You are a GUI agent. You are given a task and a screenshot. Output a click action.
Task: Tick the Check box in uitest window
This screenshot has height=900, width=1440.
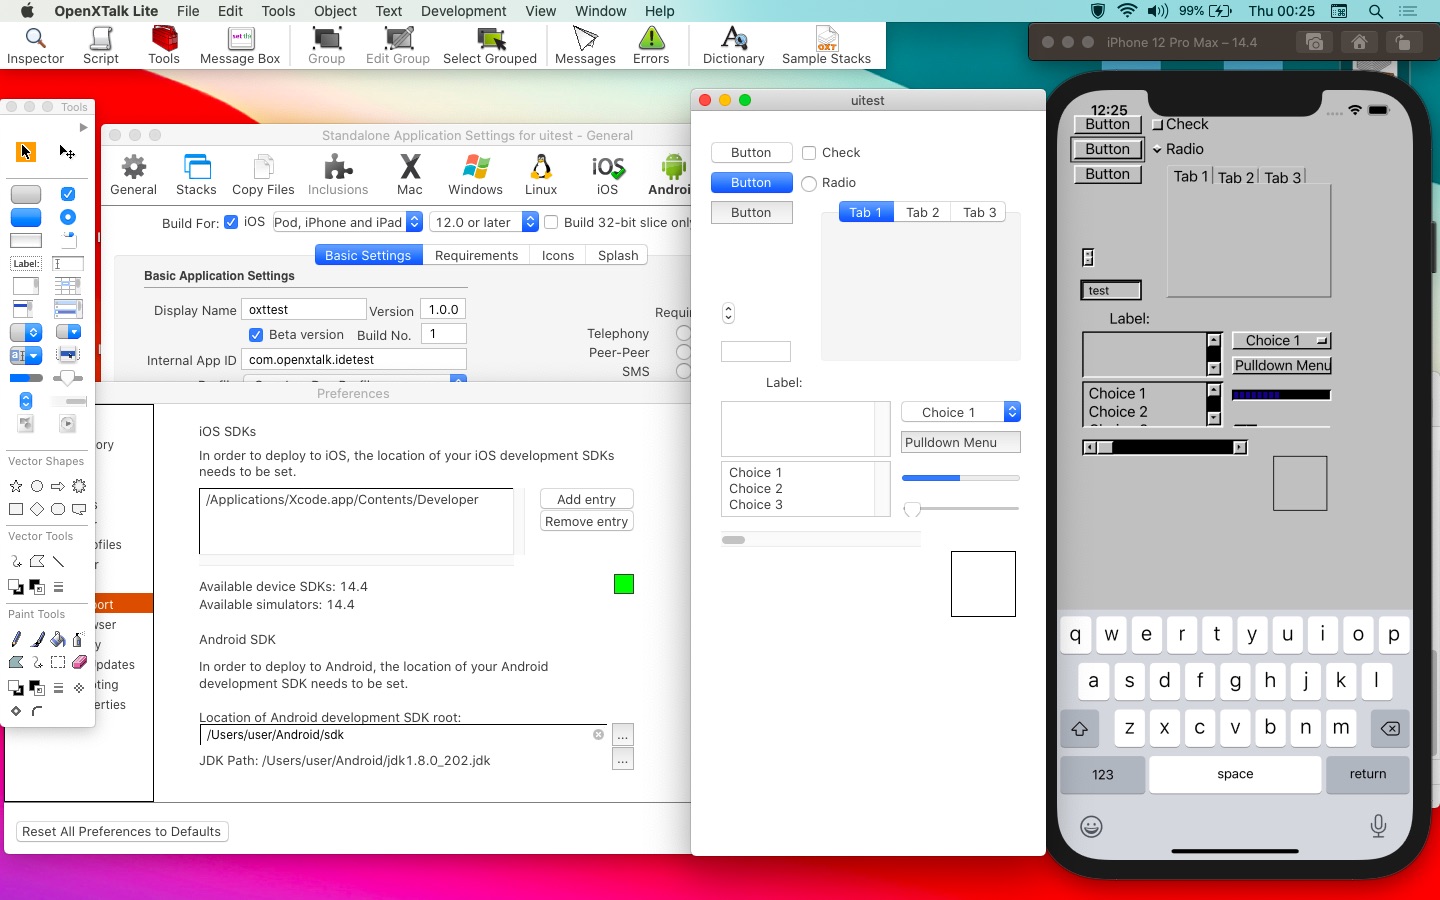(809, 153)
